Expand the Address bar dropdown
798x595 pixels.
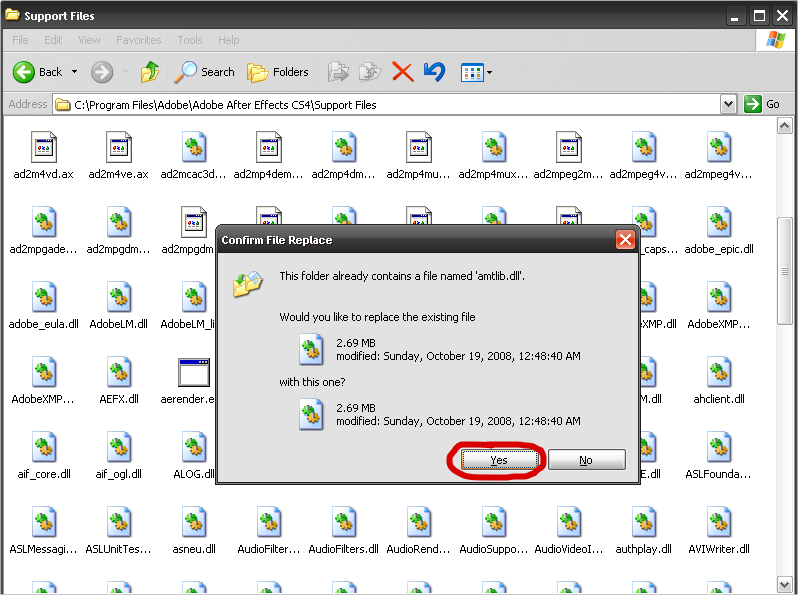pos(728,104)
